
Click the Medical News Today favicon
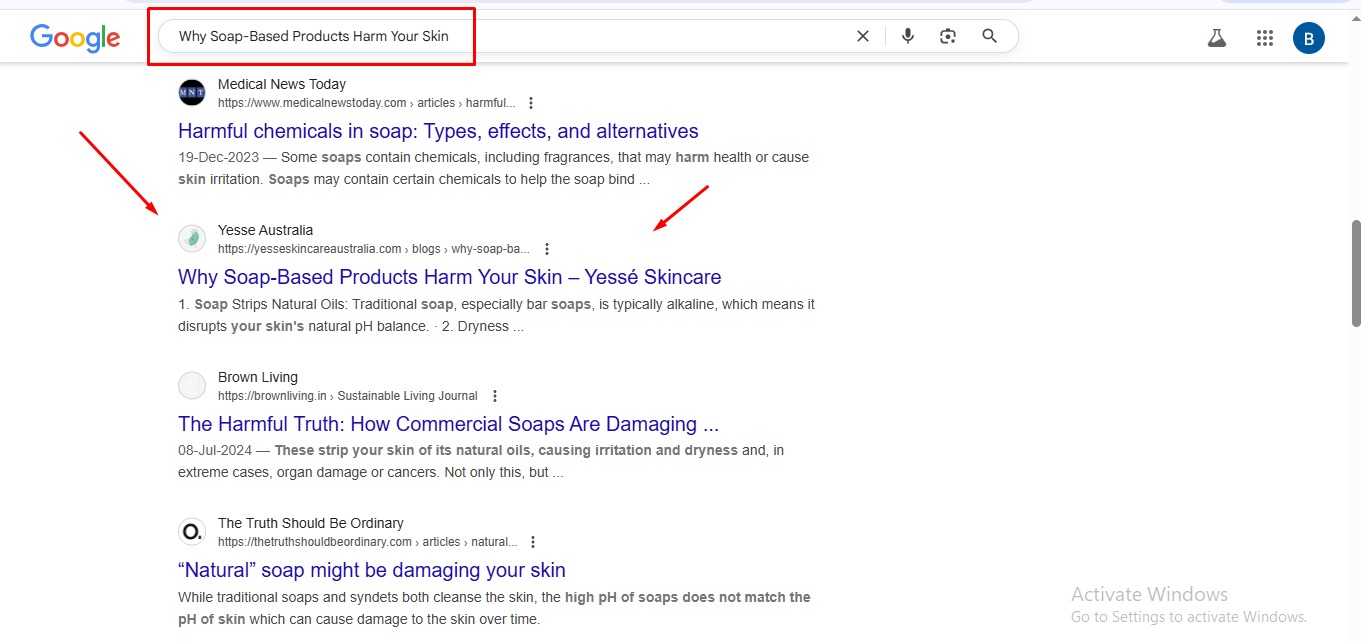coord(192,93)
